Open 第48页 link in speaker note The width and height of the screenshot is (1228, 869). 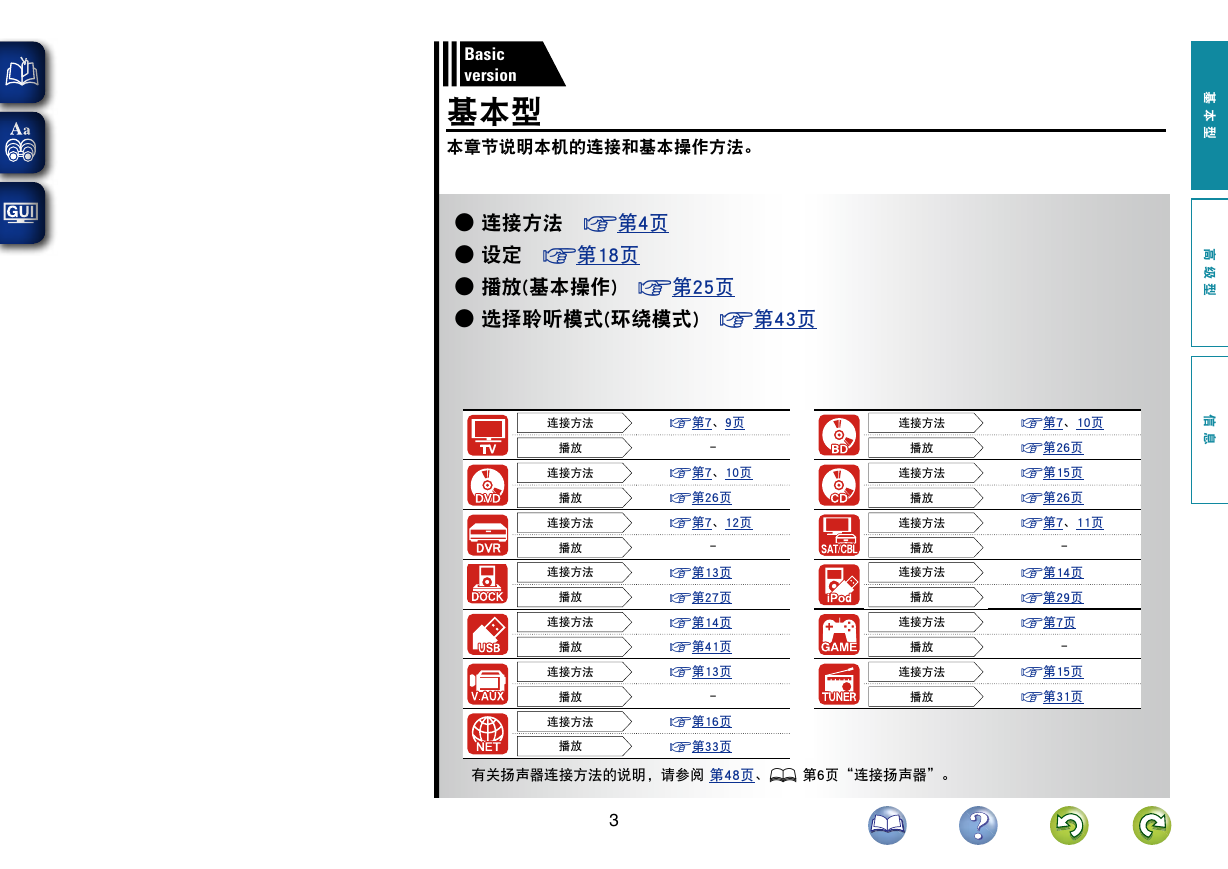click(x=732, y=775)
